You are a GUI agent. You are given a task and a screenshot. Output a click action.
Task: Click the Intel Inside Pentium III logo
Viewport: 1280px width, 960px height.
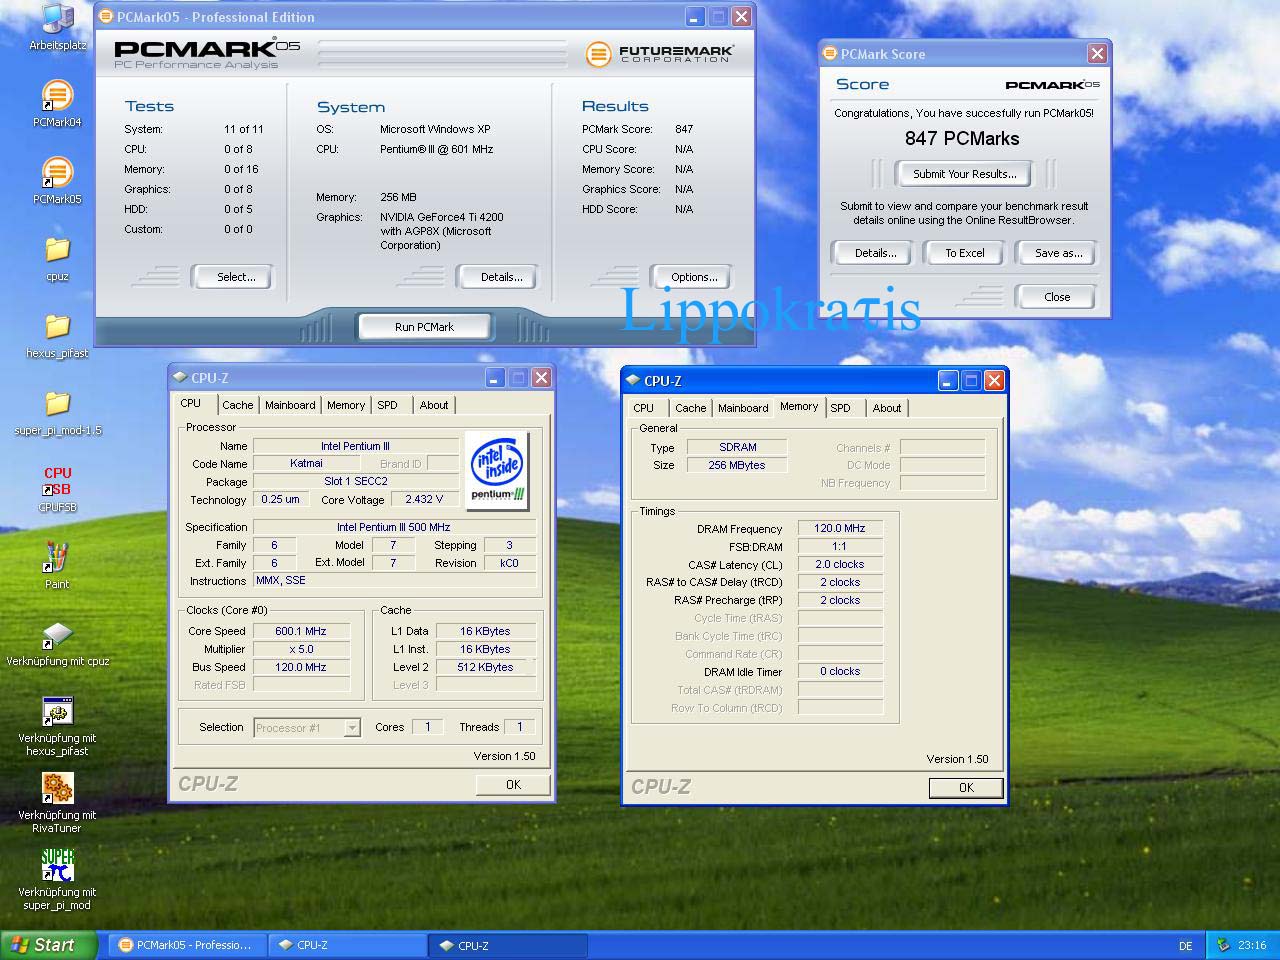(x=497, y=470)
